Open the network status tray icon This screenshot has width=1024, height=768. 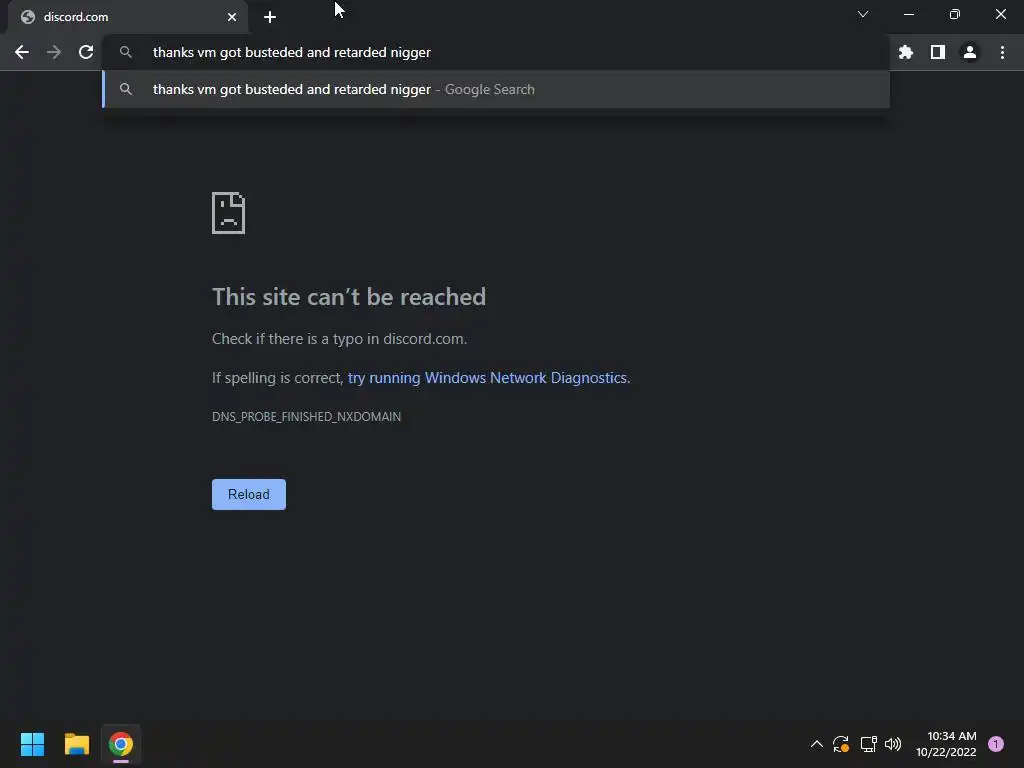868,744
